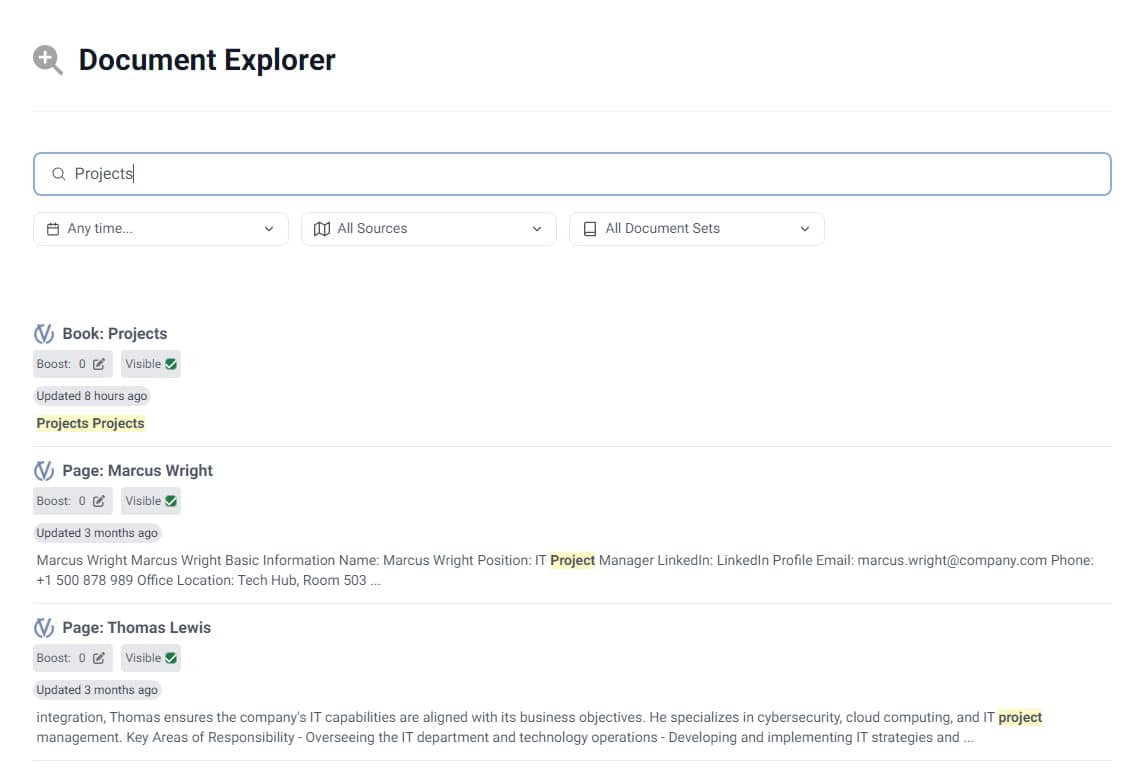Edit boost for Marcus Wright page
Viewport: 1136px width, 767px height.
click(x=98, y=501)
